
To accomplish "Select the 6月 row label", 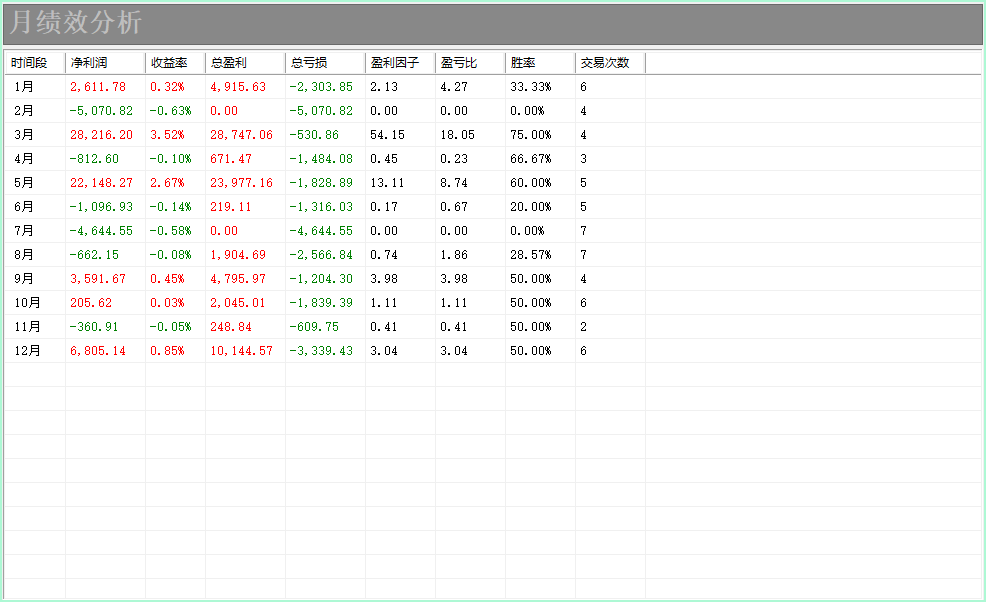I will pyautogui.click(x=24, y=206).
